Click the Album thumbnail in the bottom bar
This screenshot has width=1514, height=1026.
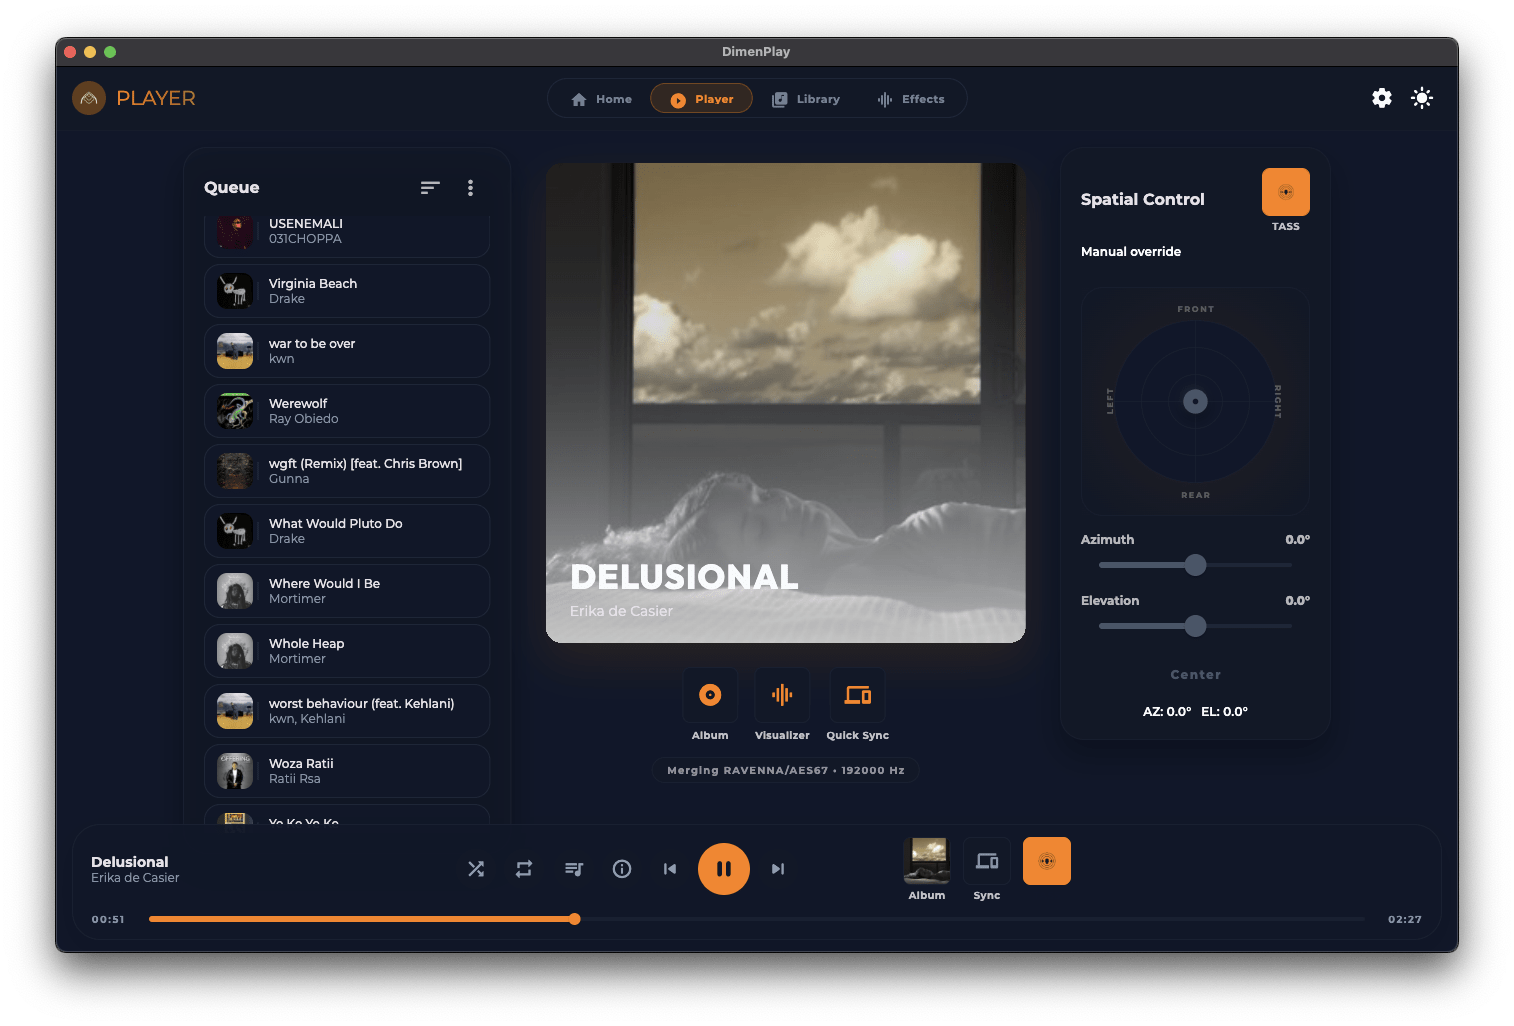point(927,861)
